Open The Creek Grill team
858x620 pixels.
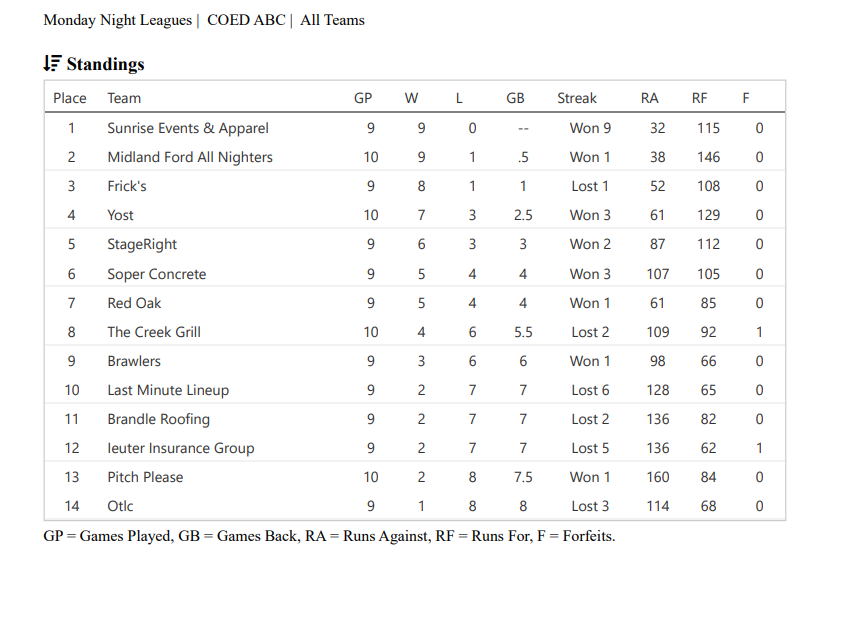[154, 332]
